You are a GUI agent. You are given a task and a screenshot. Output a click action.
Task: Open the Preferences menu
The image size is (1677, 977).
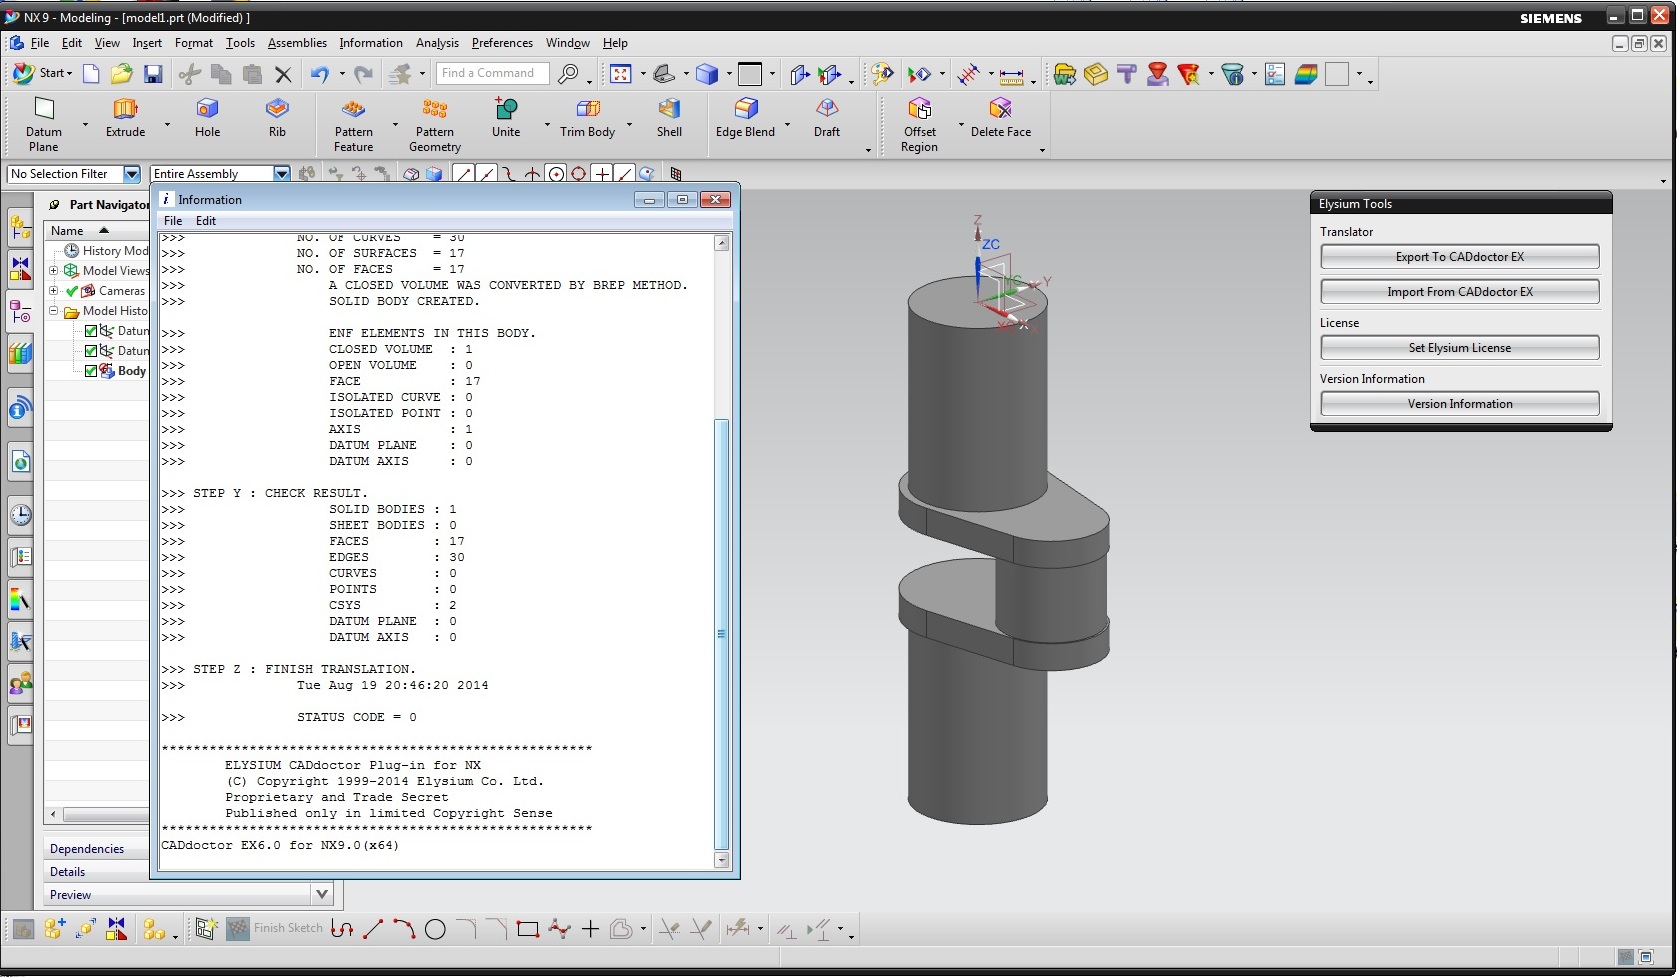pyautogui.click(x=502, y=43)
